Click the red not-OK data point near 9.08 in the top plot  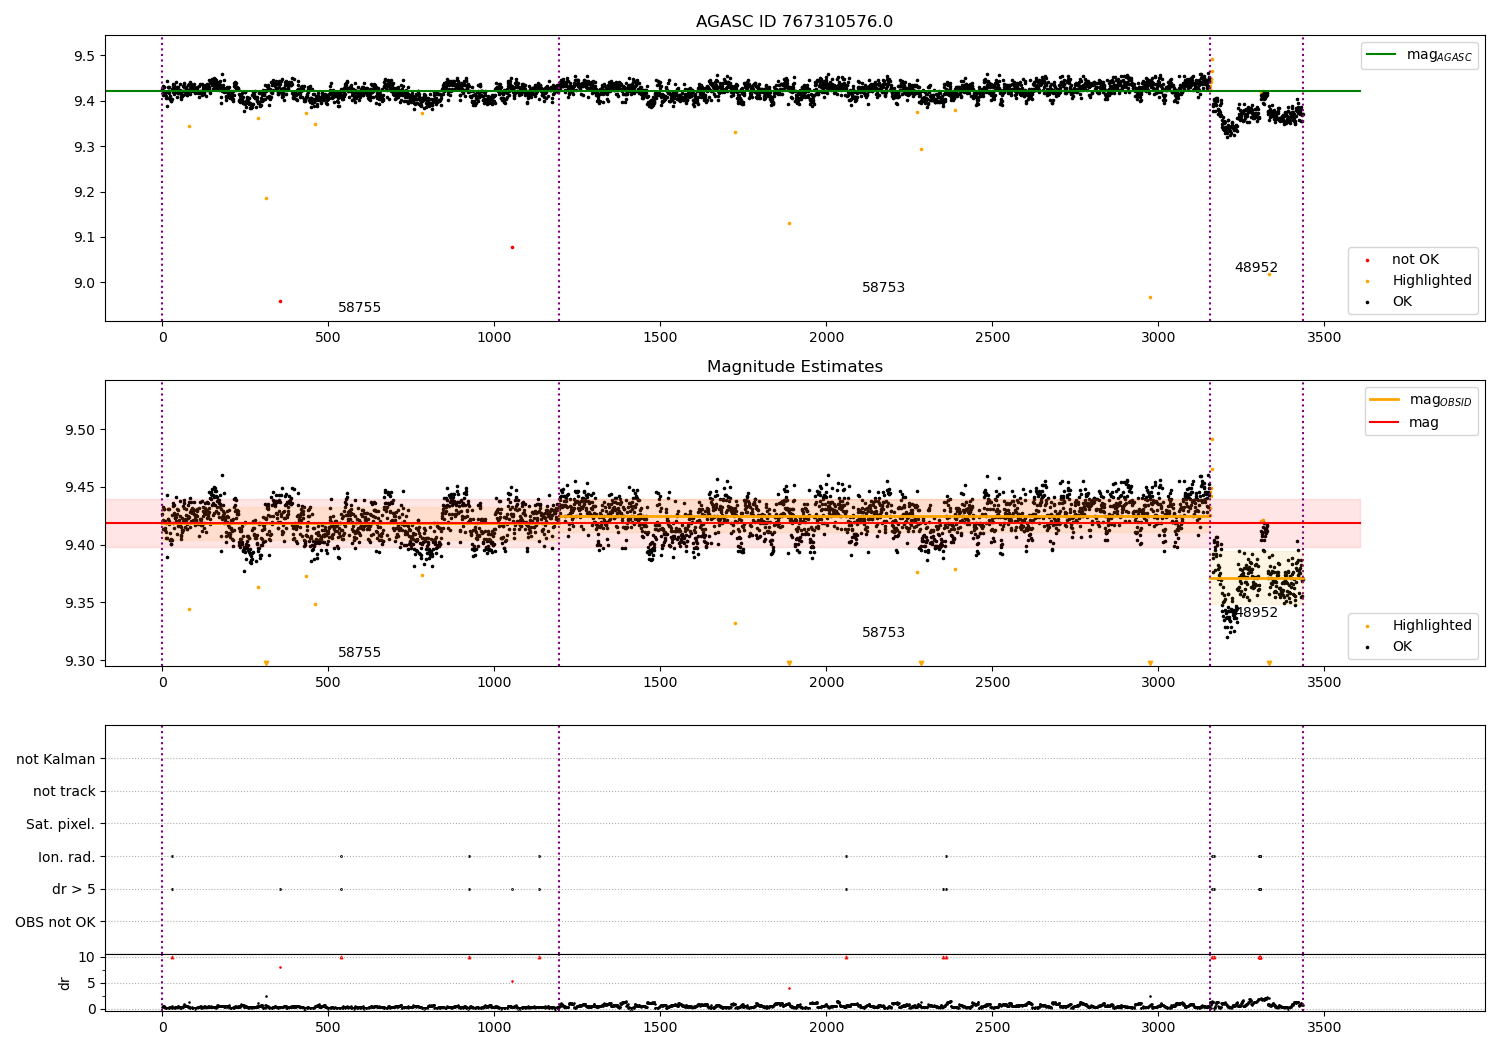click(512, 247)
